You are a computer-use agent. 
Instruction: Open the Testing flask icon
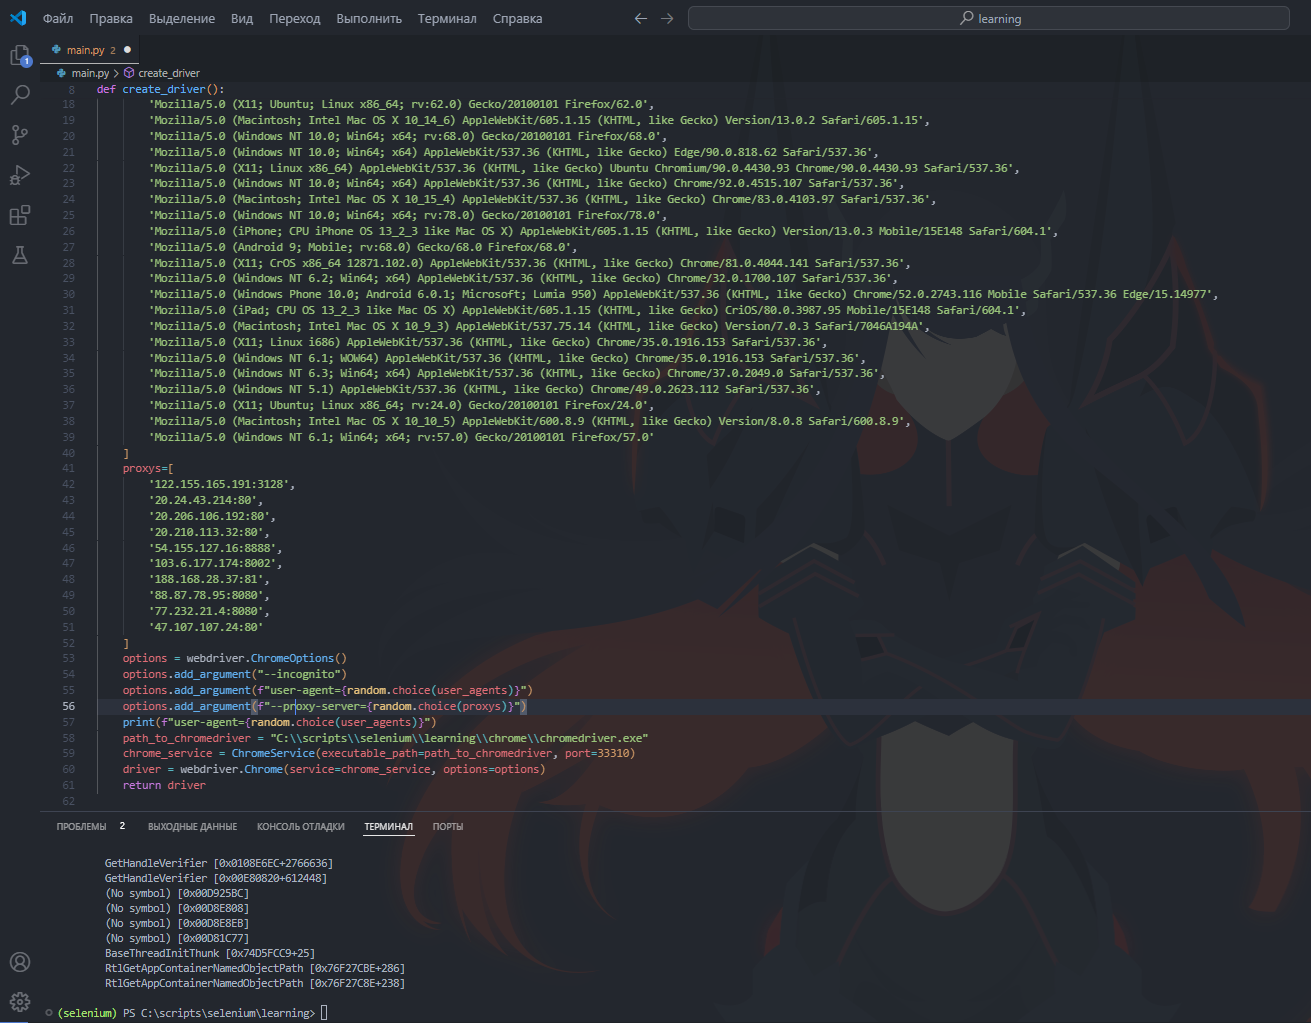[20, 255]
